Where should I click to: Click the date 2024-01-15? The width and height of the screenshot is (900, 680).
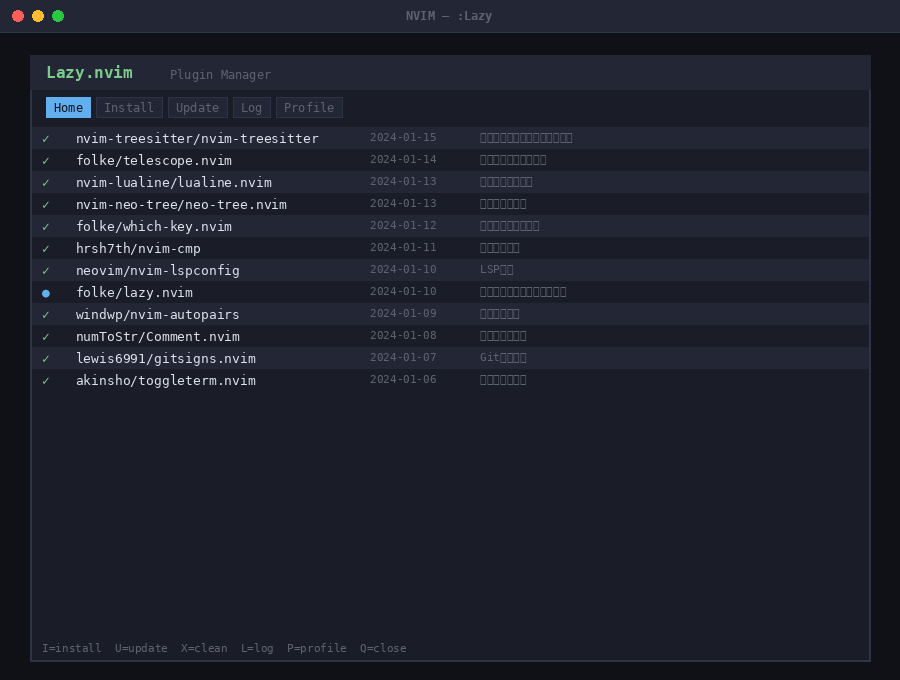tap(403, 137)
